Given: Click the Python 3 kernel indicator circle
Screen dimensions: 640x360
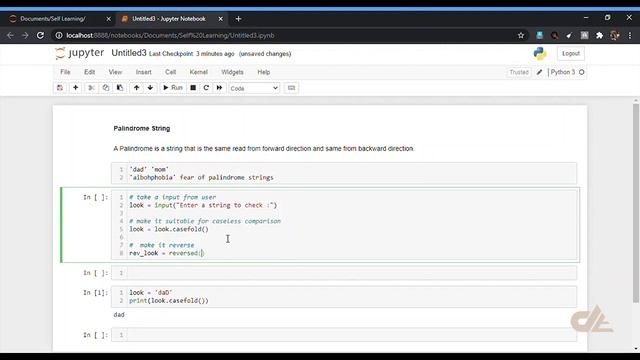Looking at the screenshot, I should [x=582, y=72].
